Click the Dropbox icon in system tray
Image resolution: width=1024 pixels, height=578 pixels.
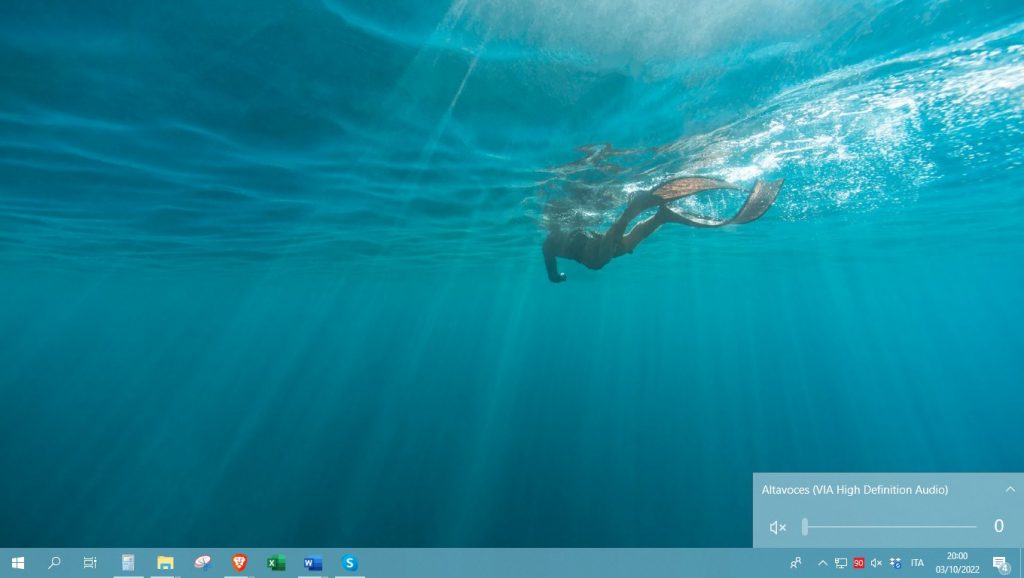coord(895,563)
